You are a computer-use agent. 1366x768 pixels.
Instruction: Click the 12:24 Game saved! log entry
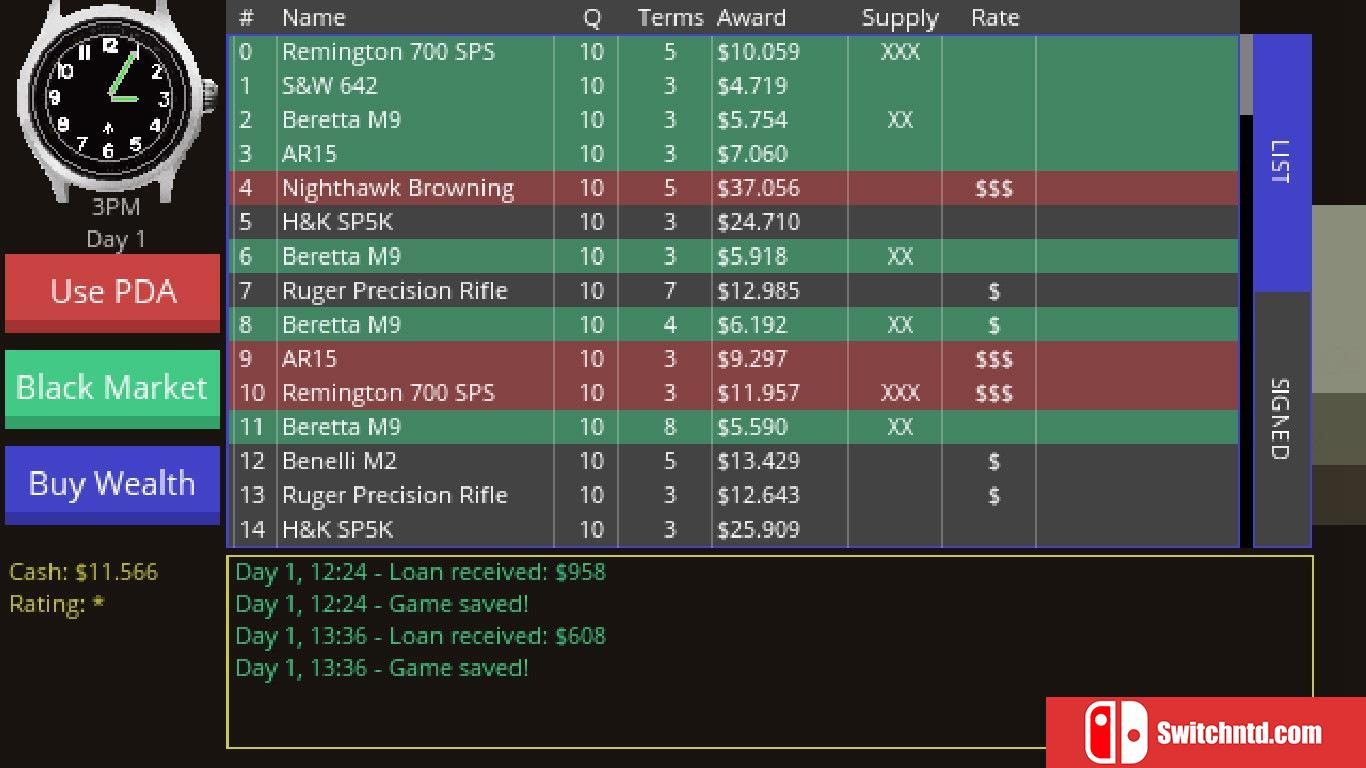(382, 604)
